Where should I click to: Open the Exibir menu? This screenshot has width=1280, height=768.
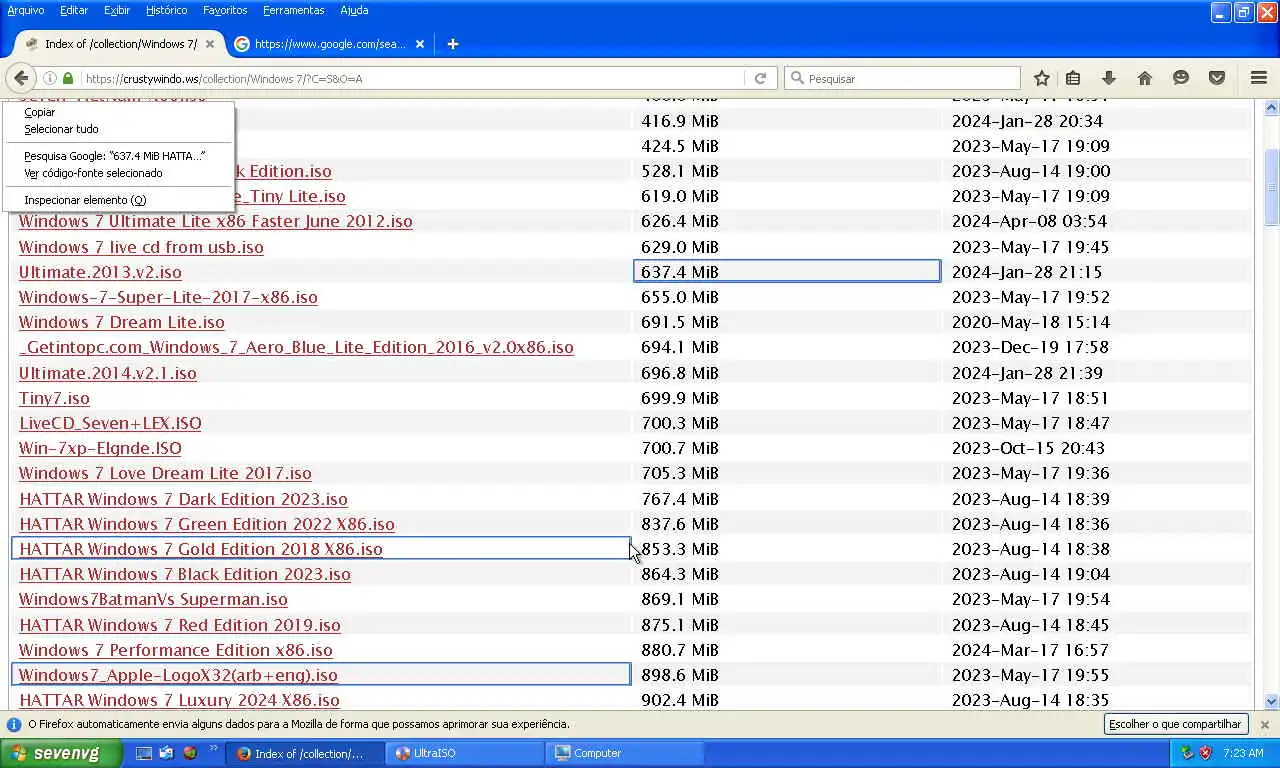[x=117, y=10]
